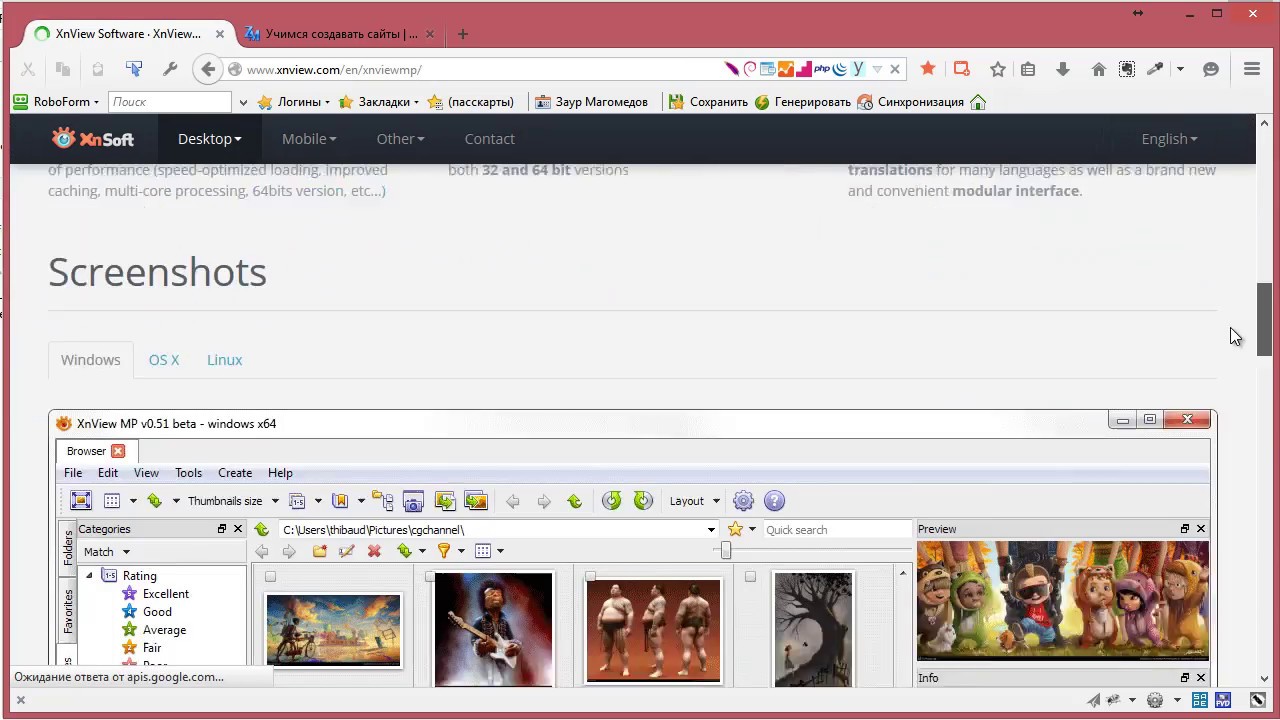The height and width of the screenshot is (720, 1280).
Task: Click the Синхронизация button
Action: 910,102
